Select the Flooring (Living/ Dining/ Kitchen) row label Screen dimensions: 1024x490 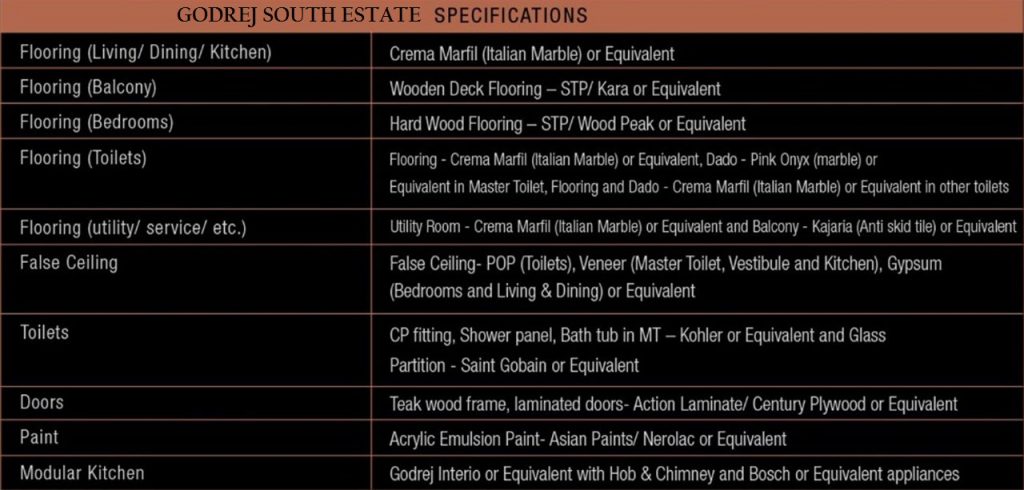(x=146, y=52)
